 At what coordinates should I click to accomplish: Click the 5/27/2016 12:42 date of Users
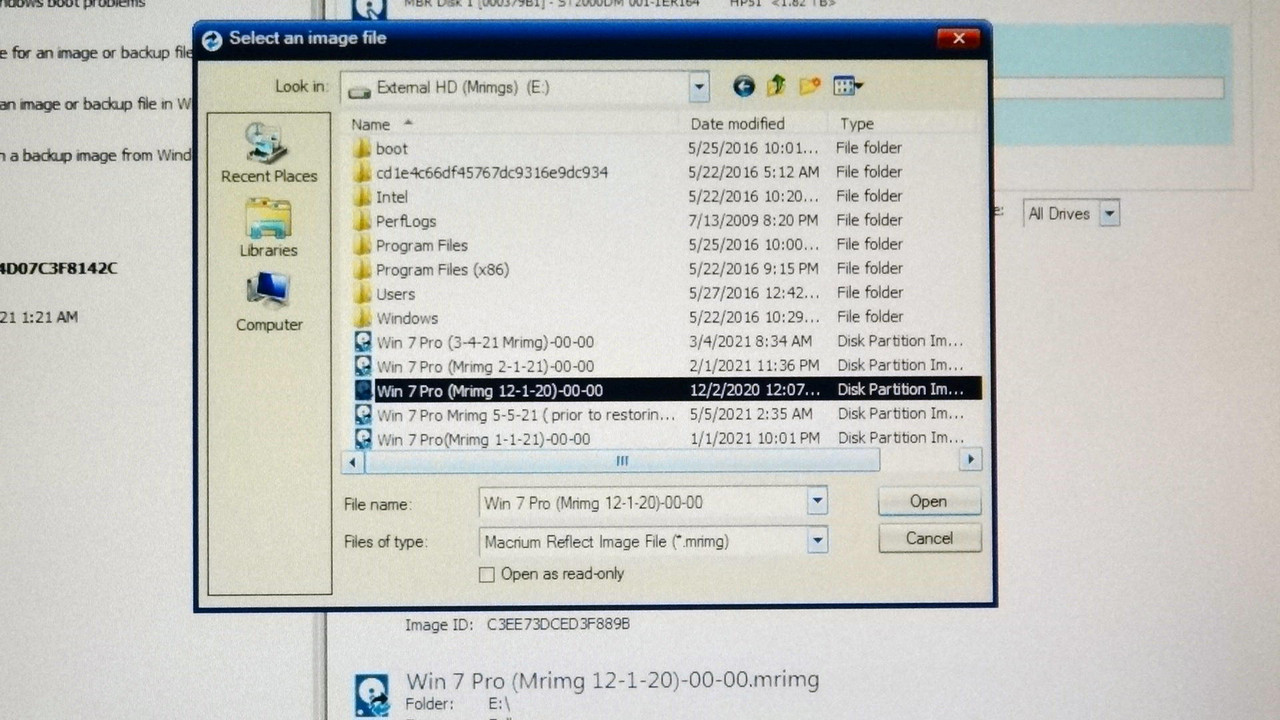[753, 292]
